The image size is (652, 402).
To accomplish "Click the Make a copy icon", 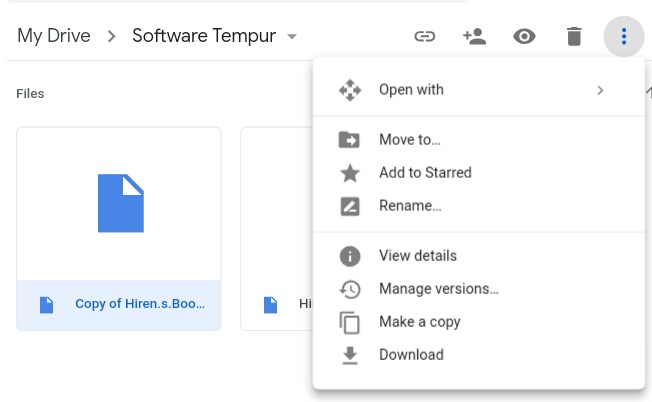I will pyautogui.click(x=350, y=323).
